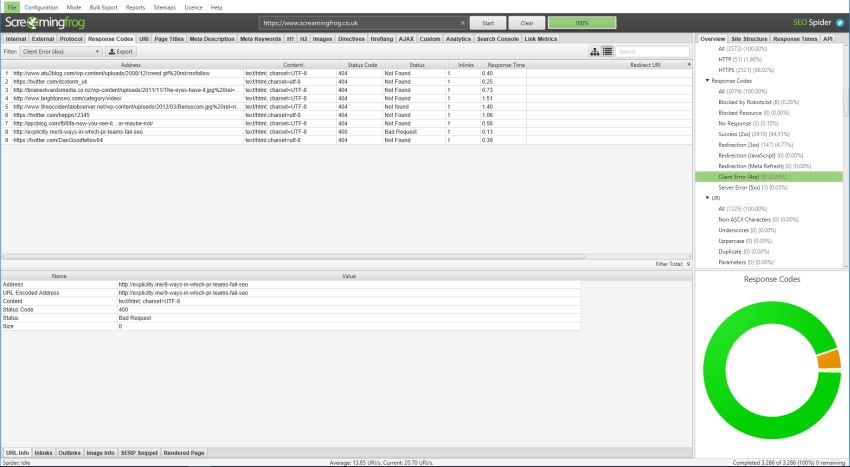The height and width of the screenshot is (467, 850).
Task: Open the tree view icon
Action: [x=595, y=52]
